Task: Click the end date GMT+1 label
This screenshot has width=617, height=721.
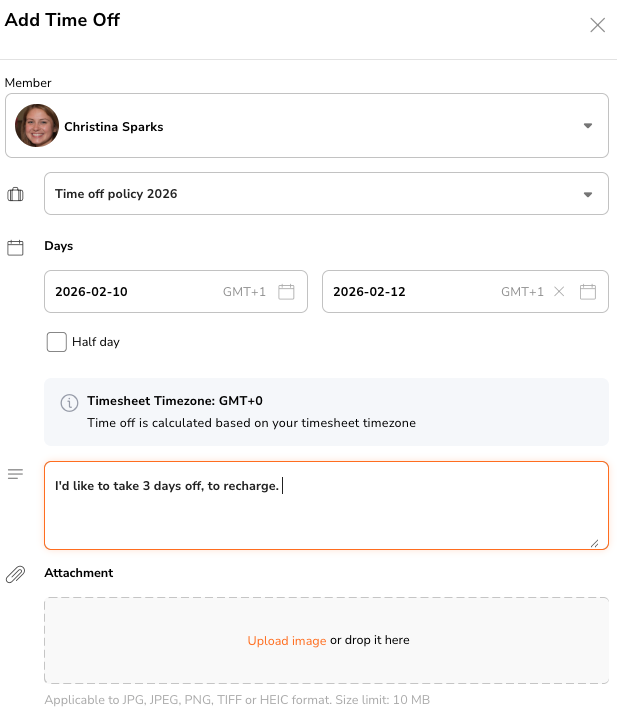Action: pyautogui.click(x=522, y=292)
